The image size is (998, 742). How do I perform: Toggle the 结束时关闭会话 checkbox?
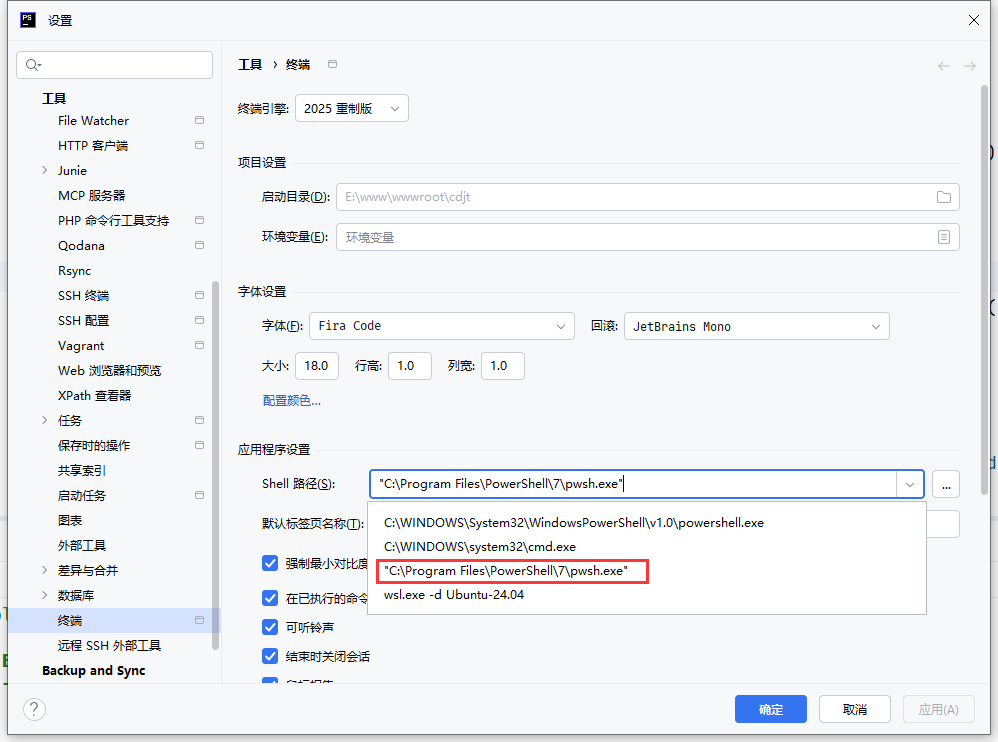point(270,657)
